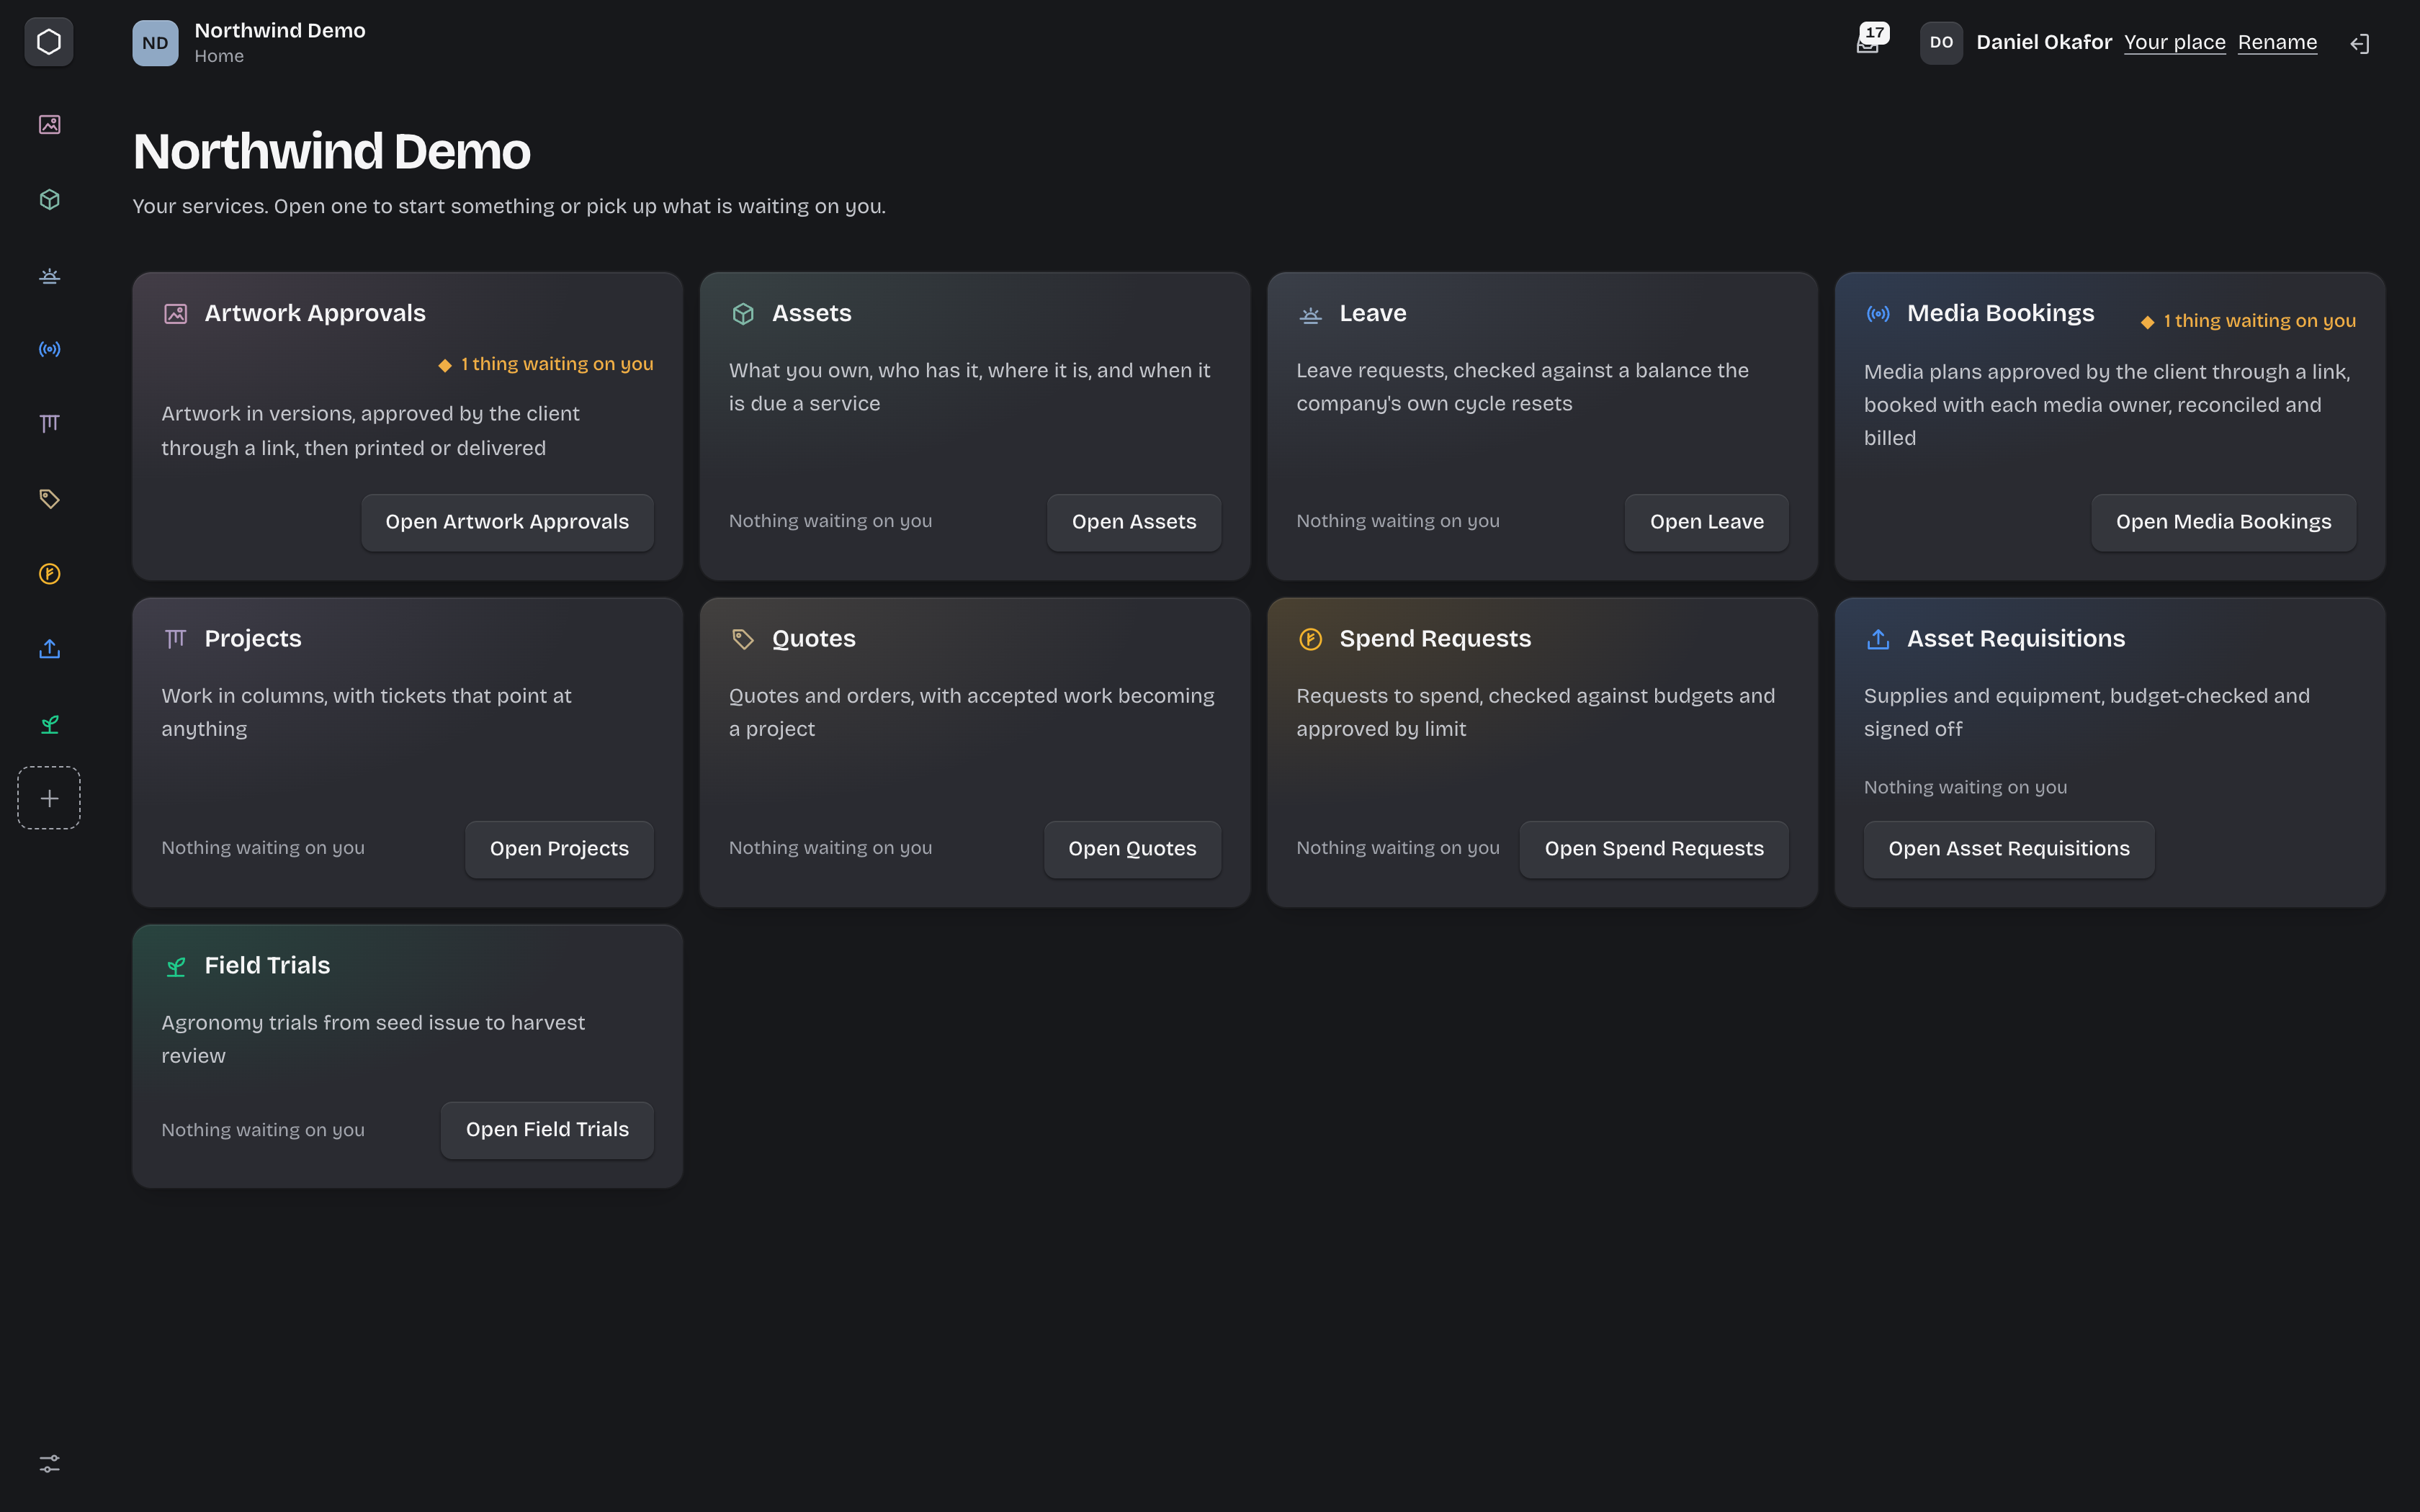This screenshot has width=2420, height=1512.
Task: Click Open Leave button
Action: (1706, 522)
